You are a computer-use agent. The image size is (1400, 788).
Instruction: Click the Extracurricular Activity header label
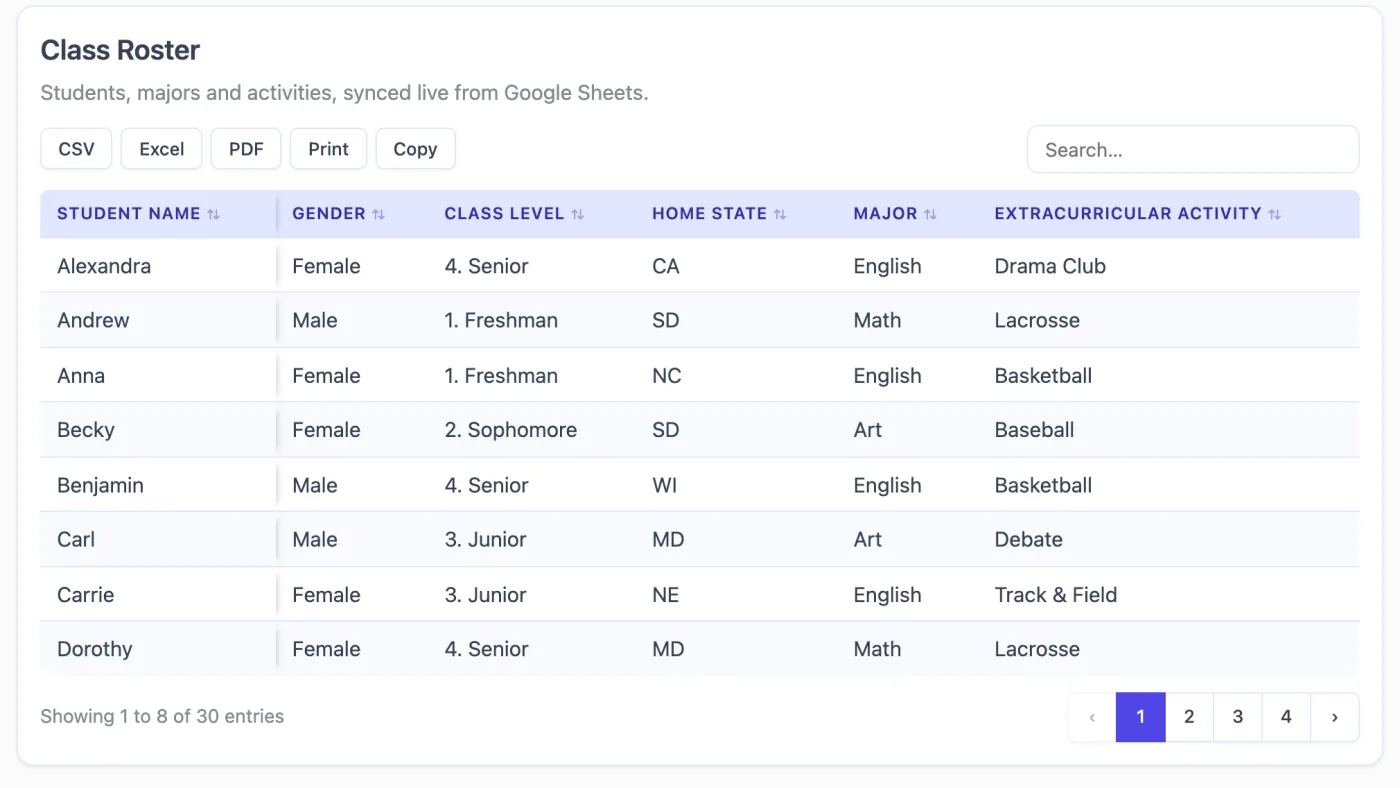click(1128, 214)
